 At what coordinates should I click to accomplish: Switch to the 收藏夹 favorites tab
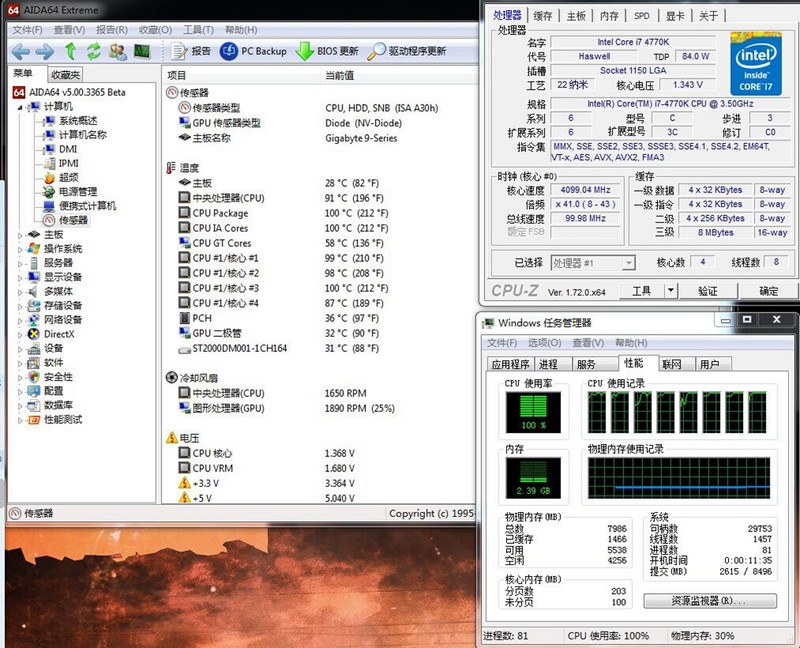pyautogui.click(x=65, y=75)
